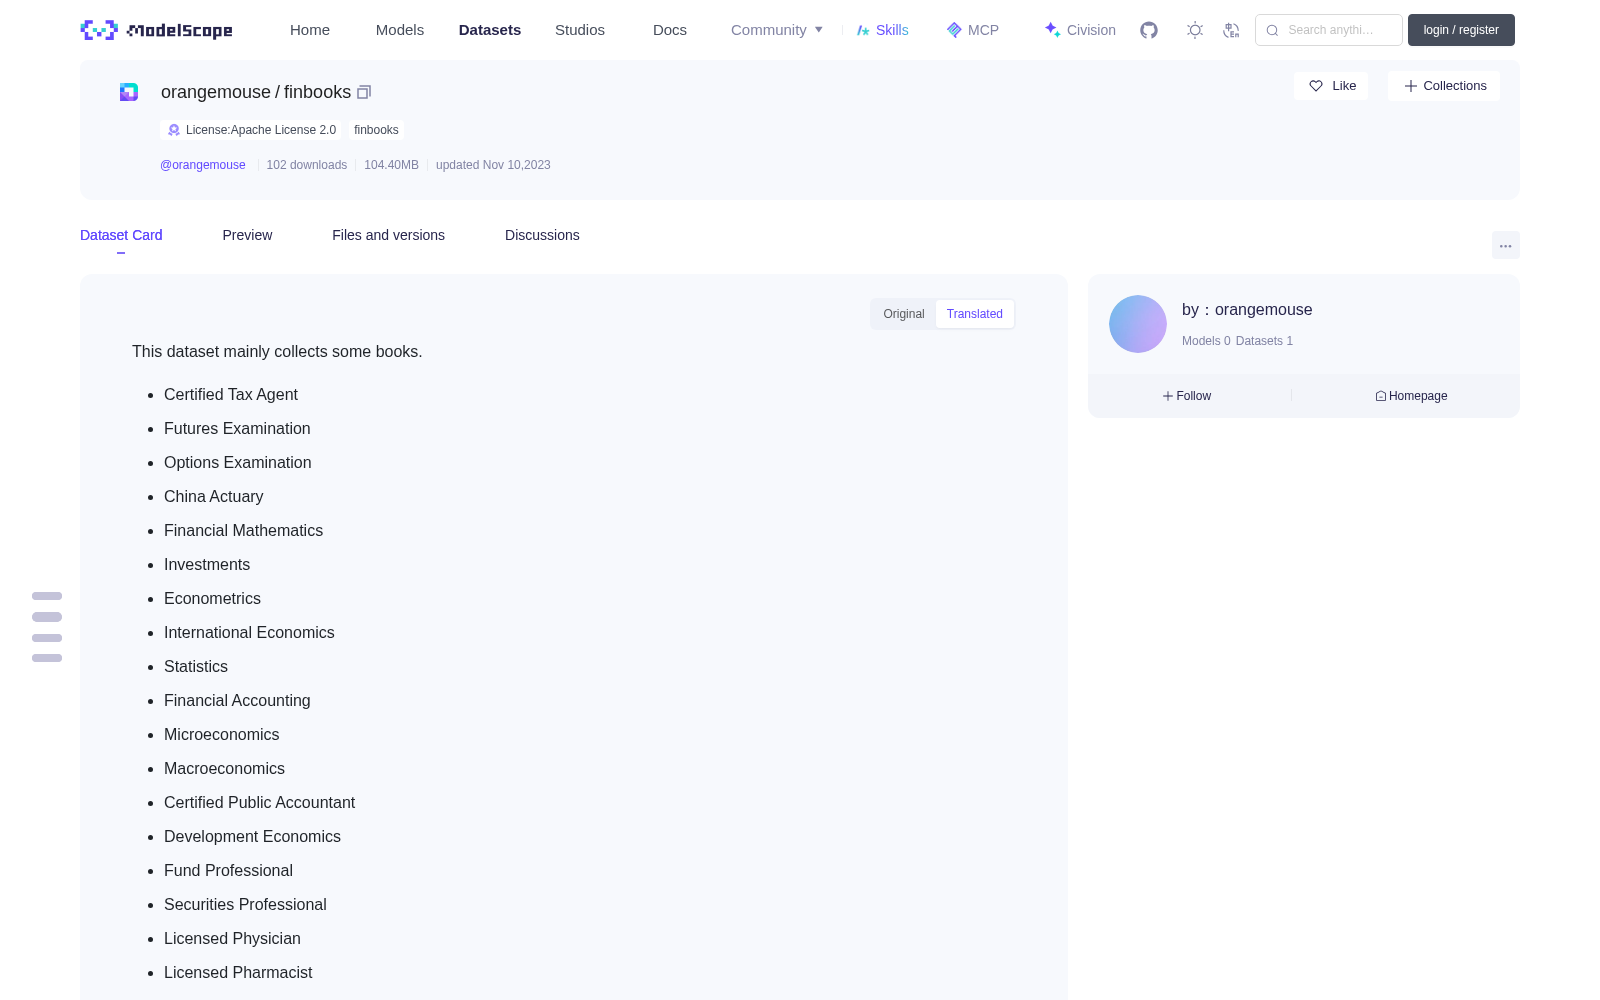Follow the user orangemouse
The width and height of the screenshot is (1600, 1000).
pyautogui.click(x=1187, y=396)
